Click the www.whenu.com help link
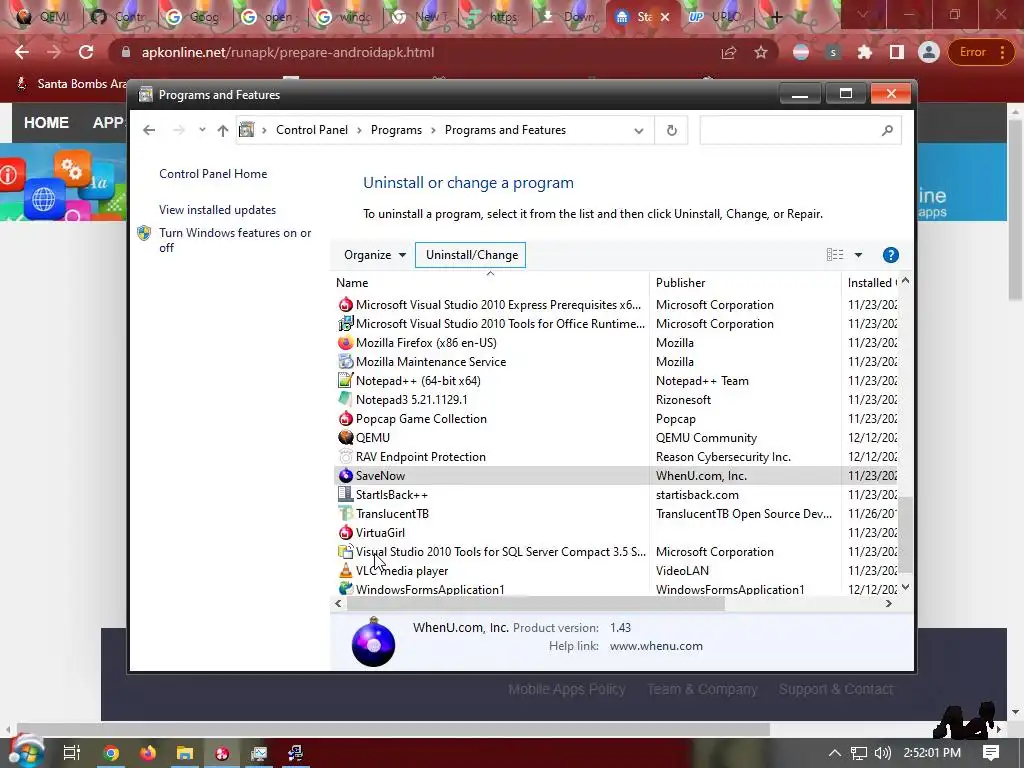 pos(656,646)
